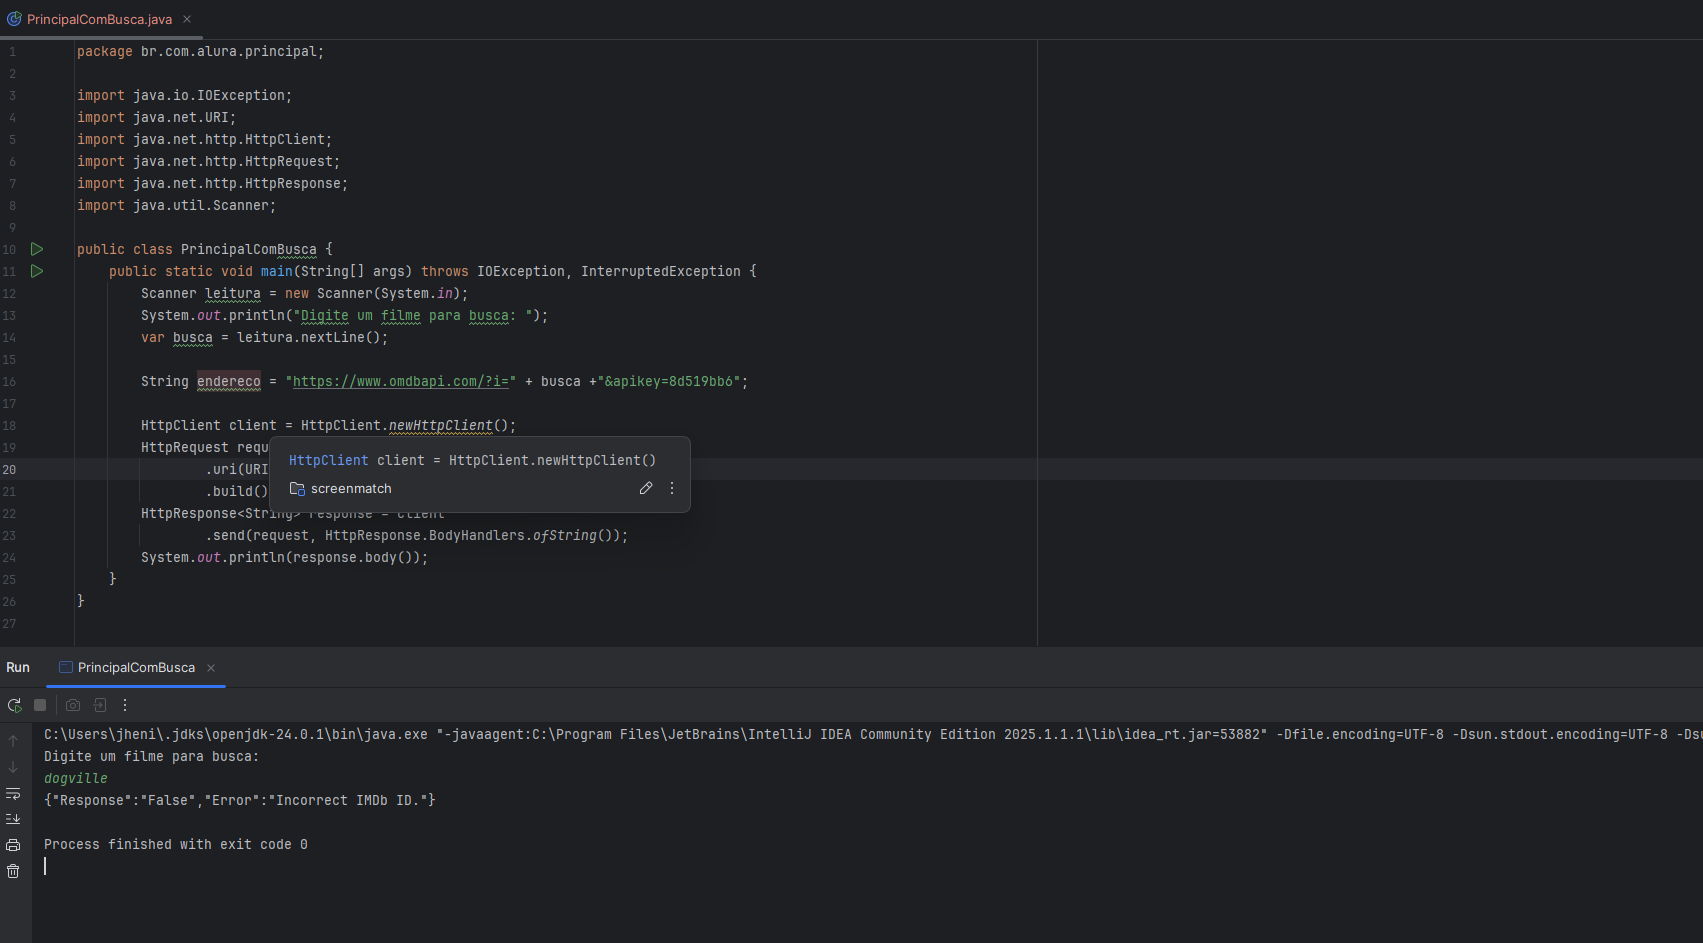Click the 'busca' variable on line 14
This screenshot has height=943, width=1703.
[193, 337]
